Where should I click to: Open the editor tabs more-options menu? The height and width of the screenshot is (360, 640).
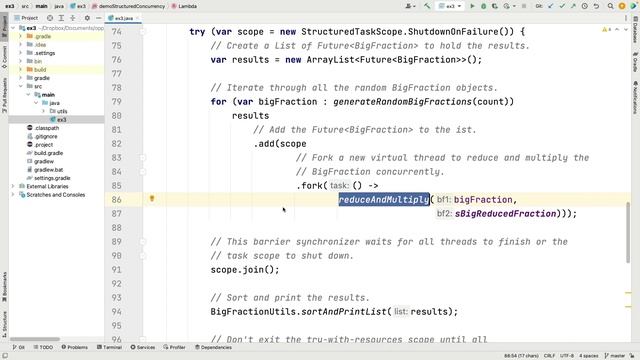[626, 18]
